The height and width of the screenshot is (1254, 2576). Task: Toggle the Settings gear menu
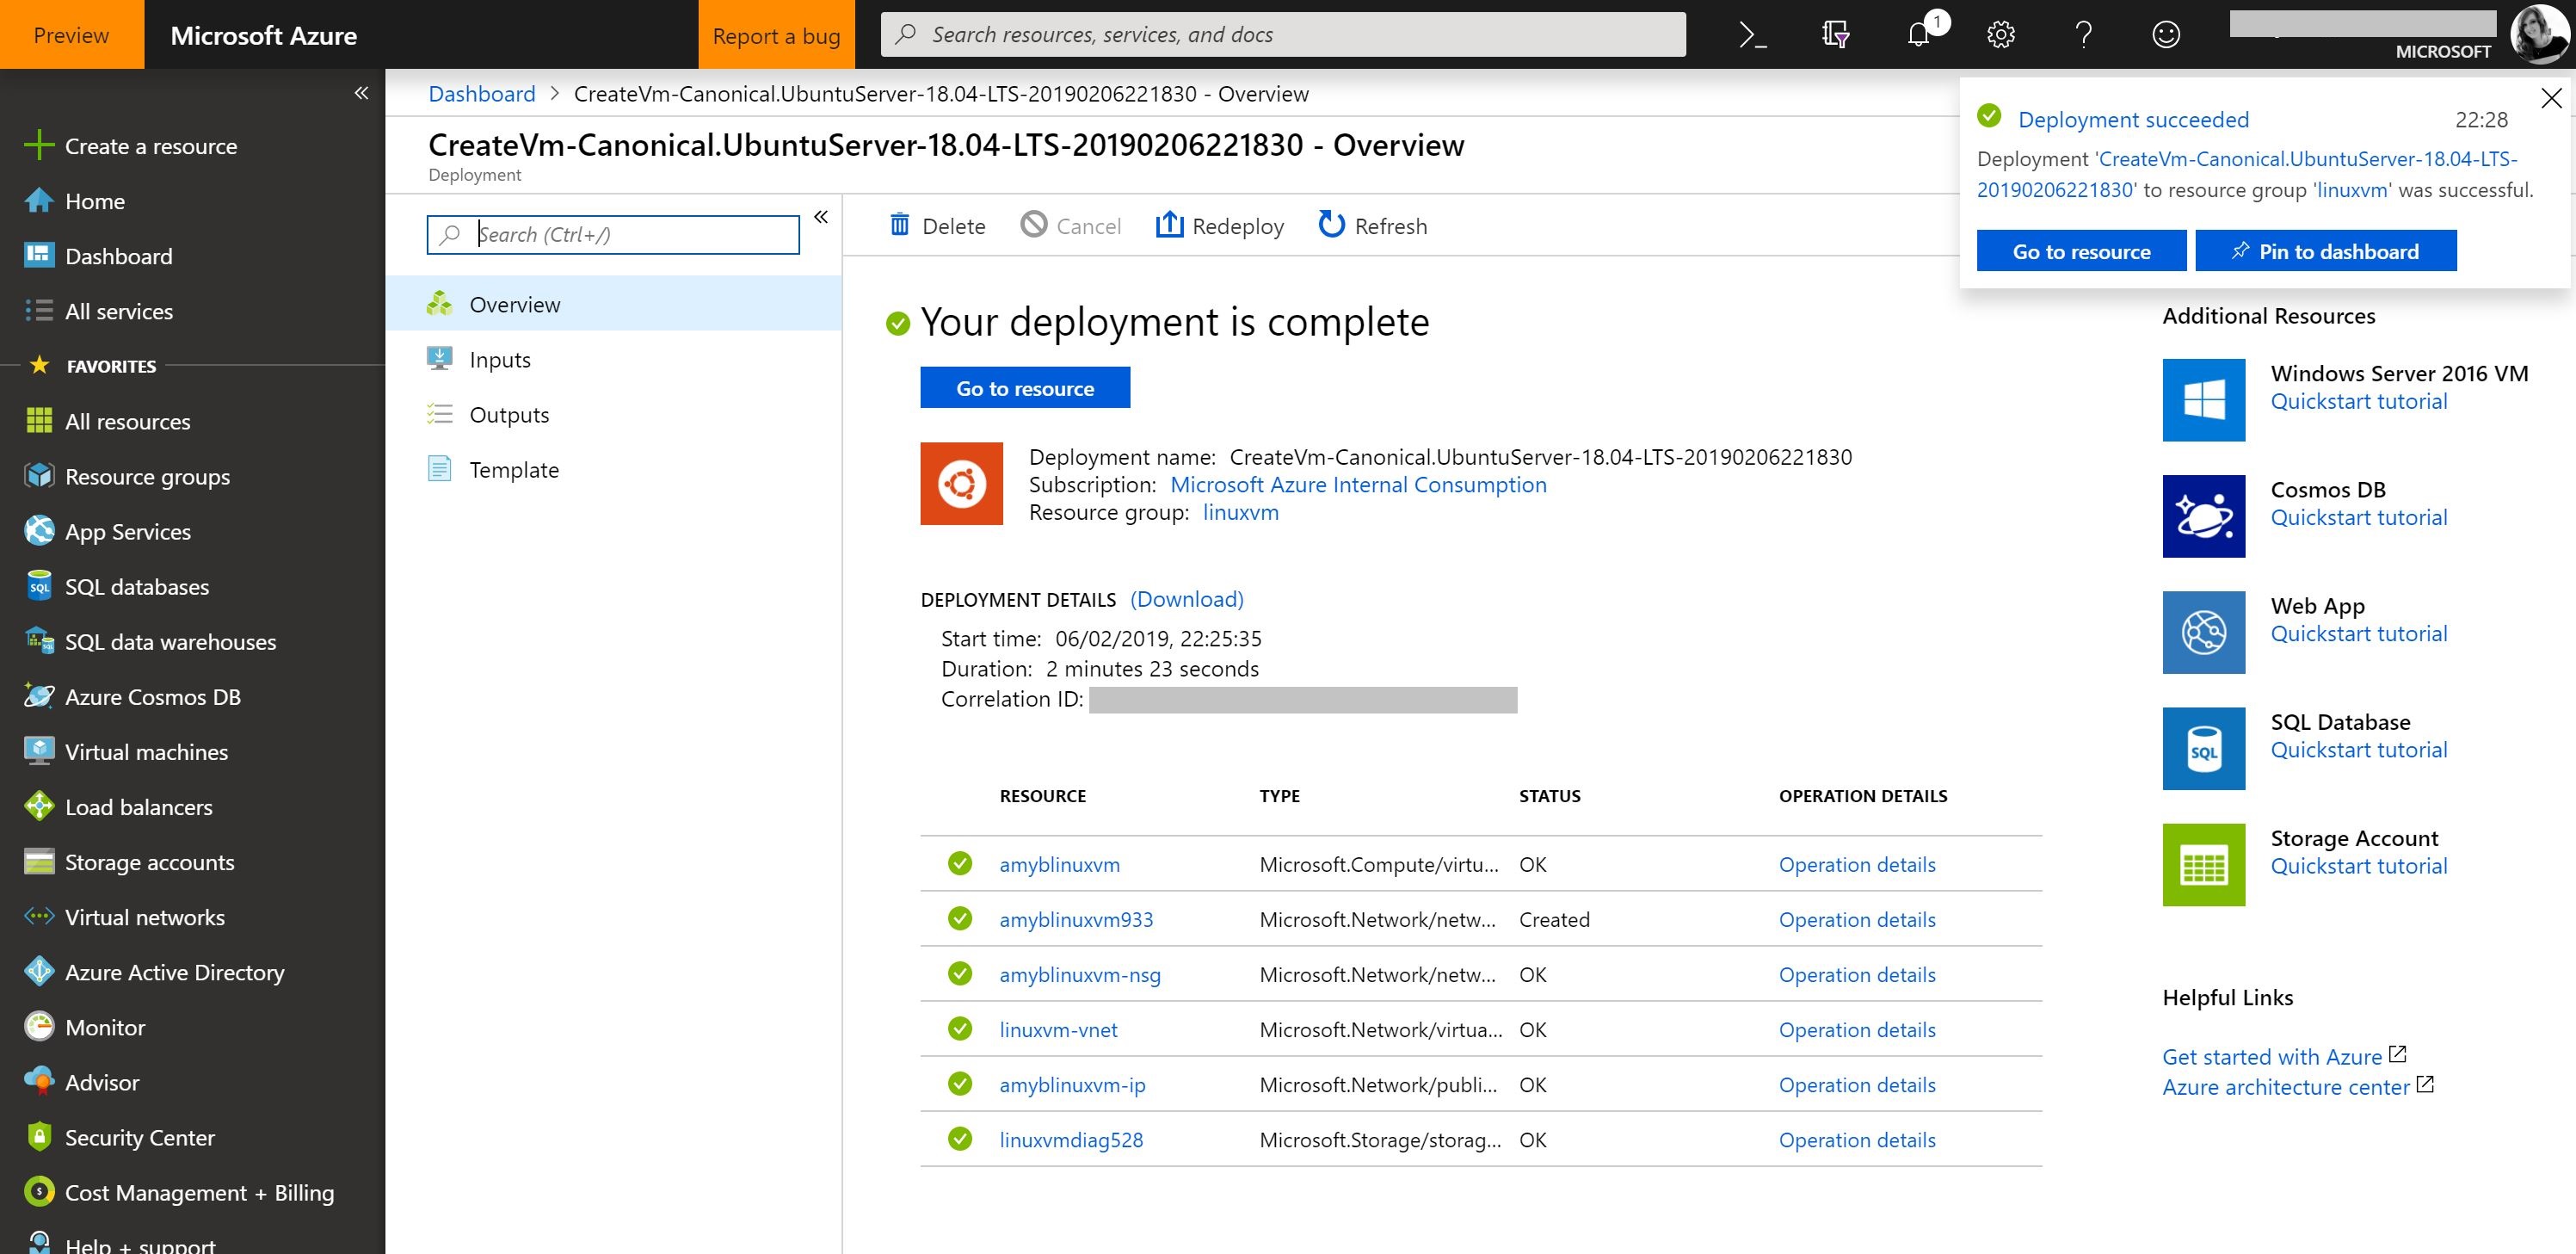pos(2001,33)
